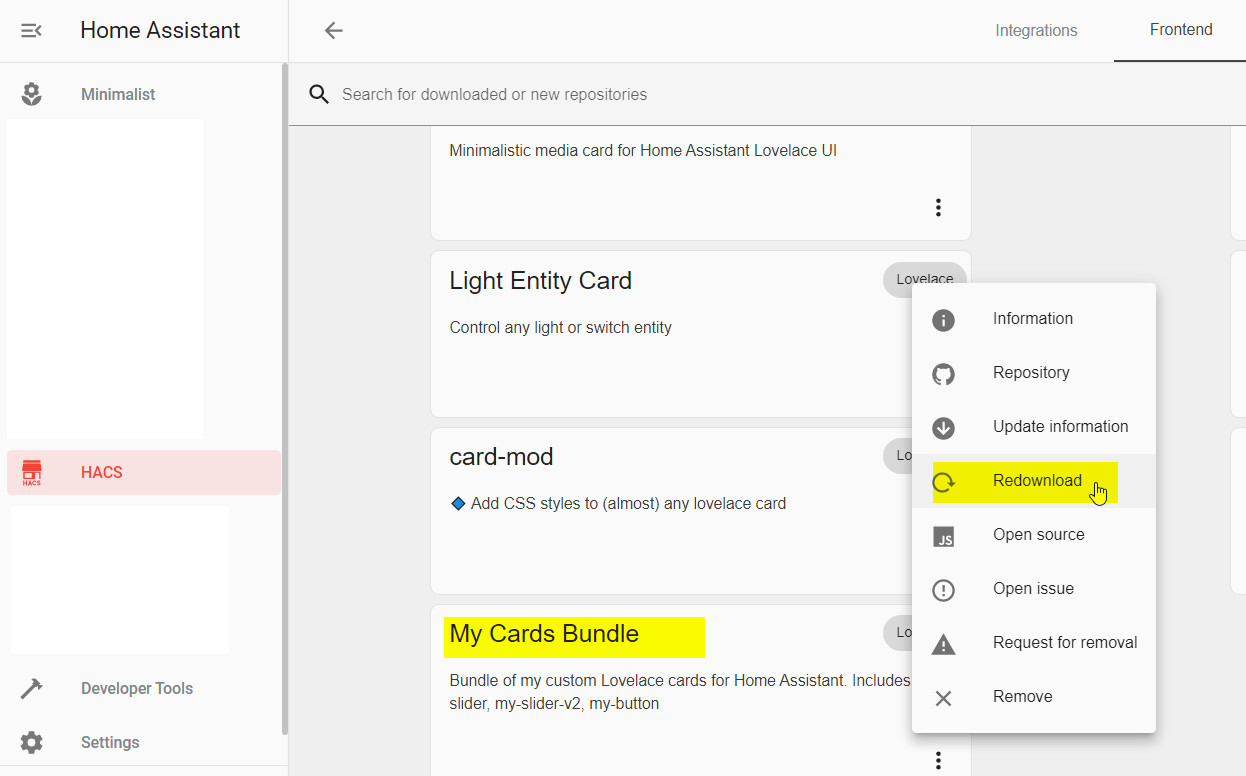Open Minimalist in the sidebar
The height and width of the screenshot is (776, 1246).
pos(144,94)
